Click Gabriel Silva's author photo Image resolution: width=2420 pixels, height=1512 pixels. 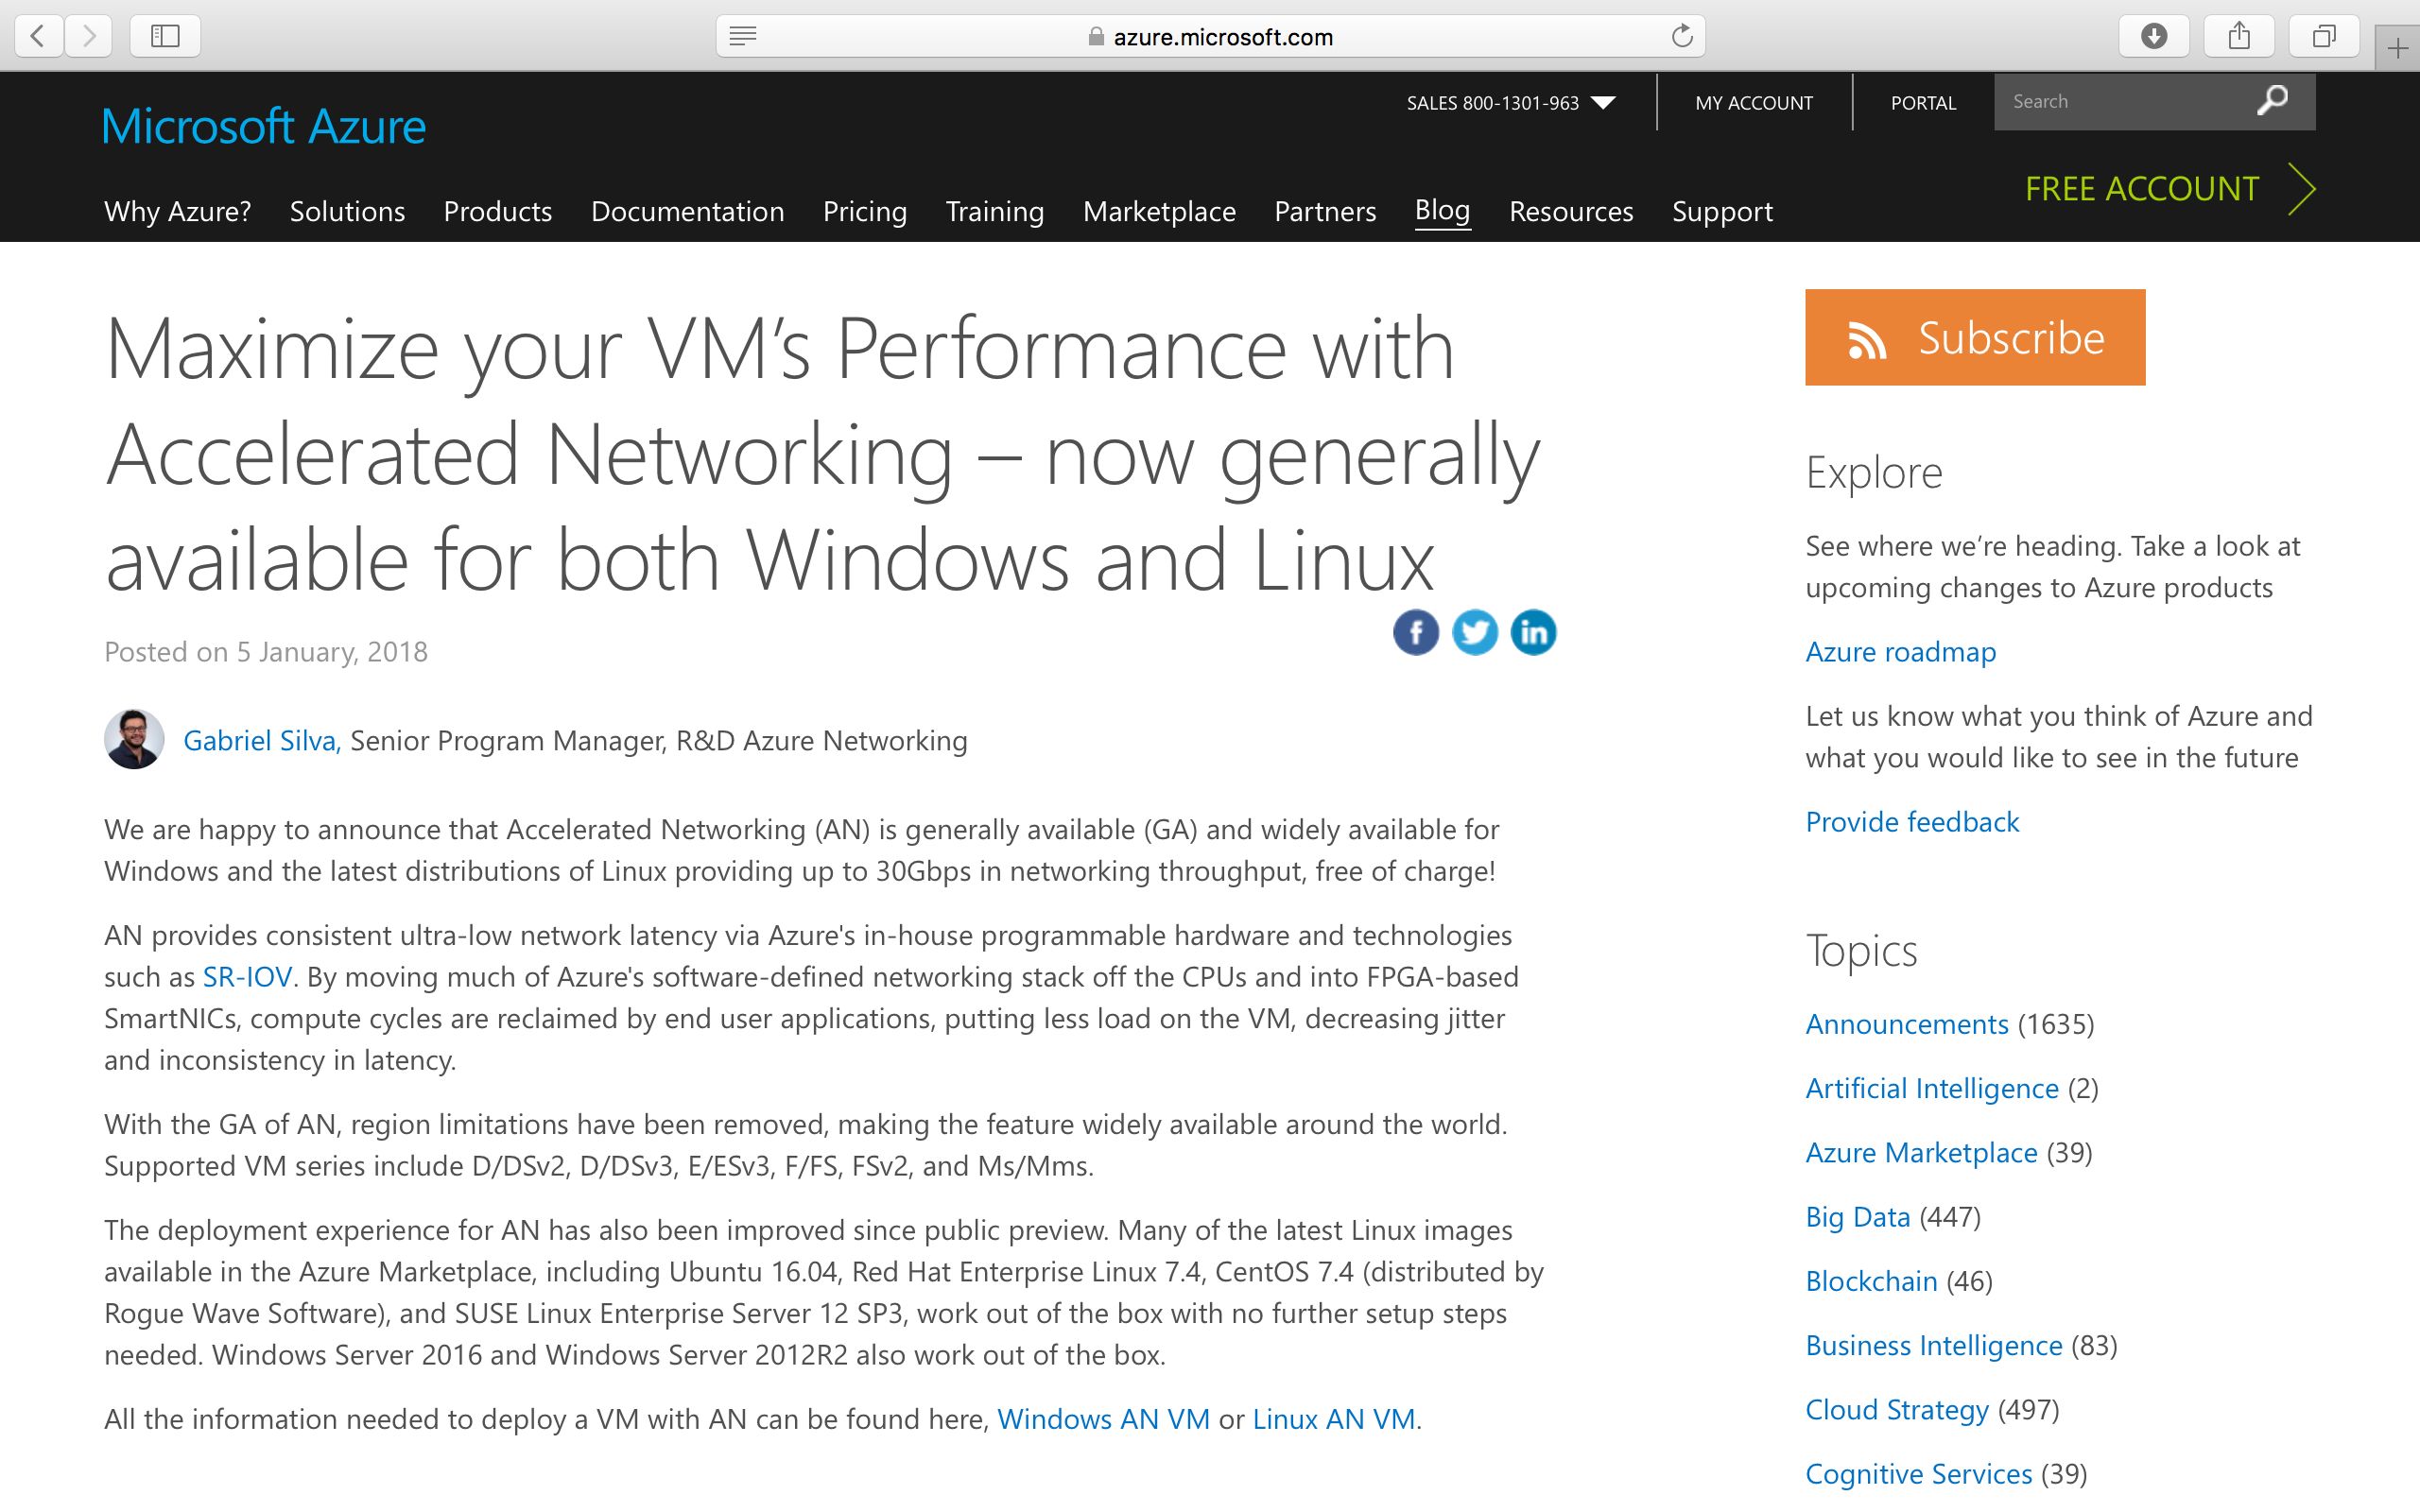tap(134, 739)
